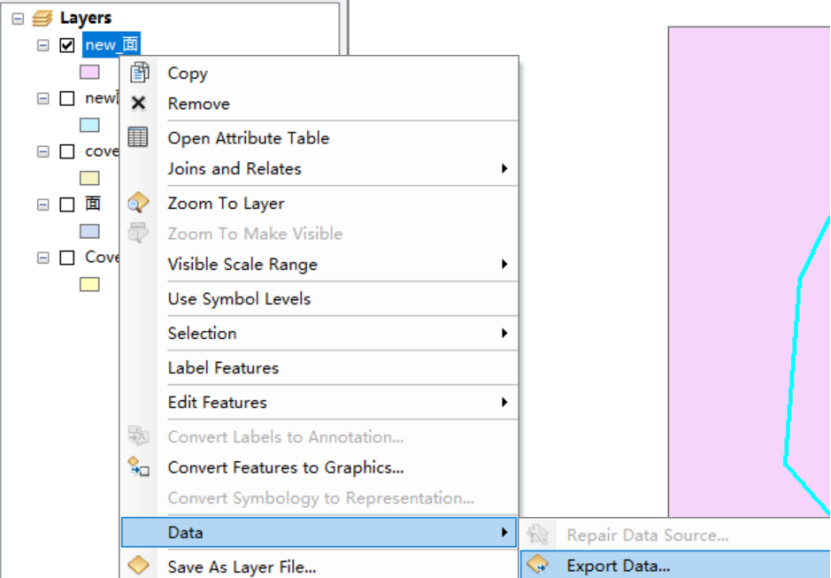The width and height of the screenshot is (831, 578).
Task: Click the Convert Features to Graphics icon
Action: (141, 465)
